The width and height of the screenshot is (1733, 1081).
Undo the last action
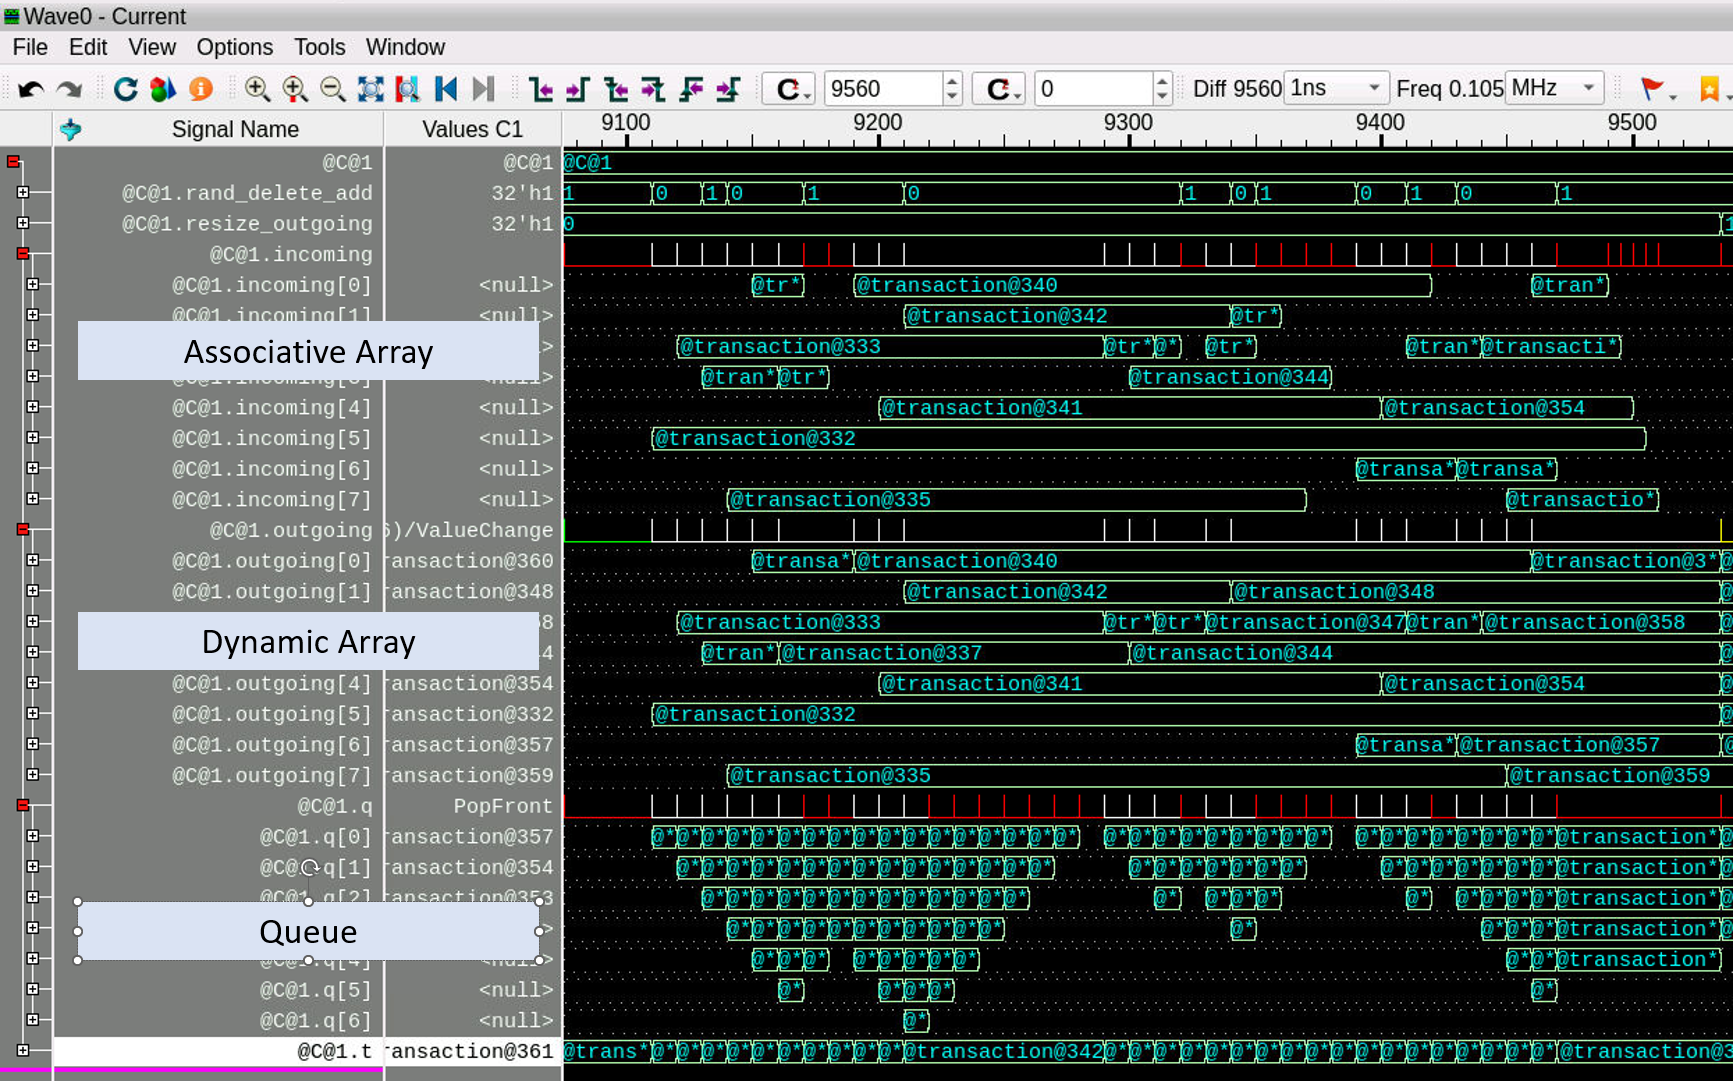[x=30, y=88]
